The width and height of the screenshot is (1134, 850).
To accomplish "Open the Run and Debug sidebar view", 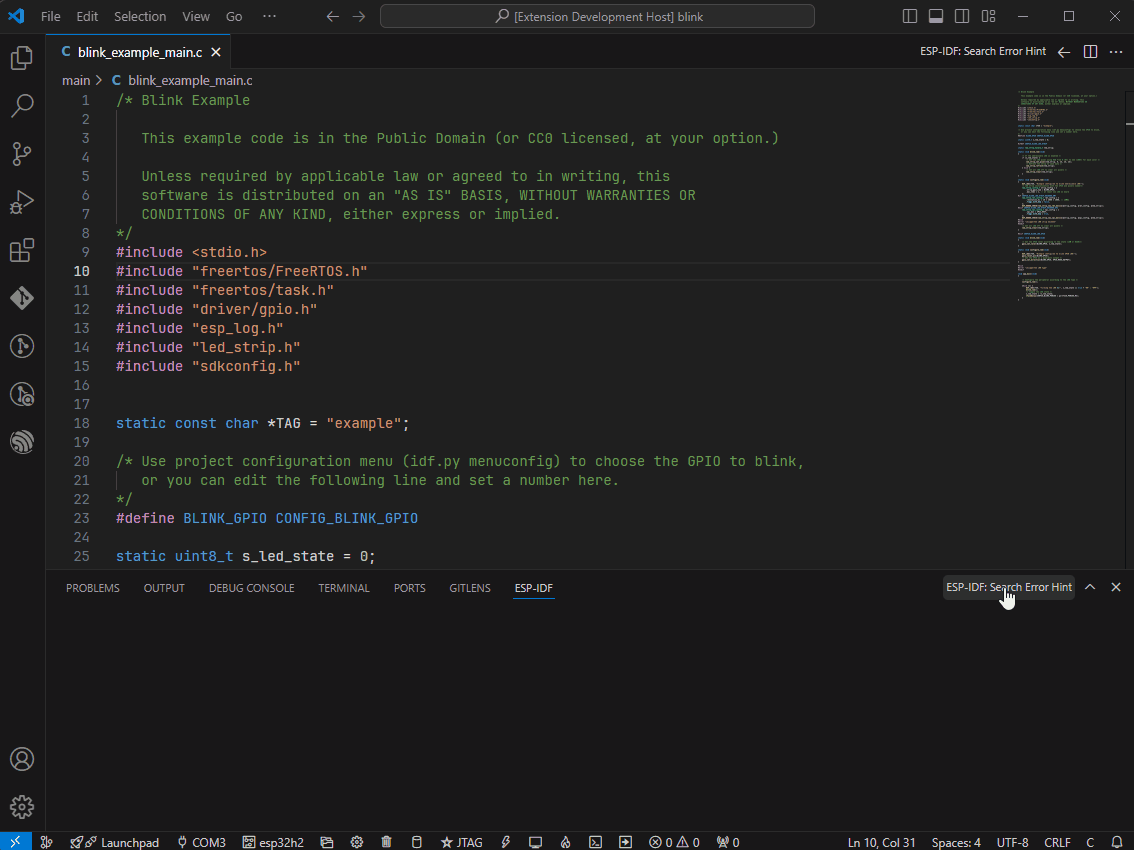I will pos(22,202).
